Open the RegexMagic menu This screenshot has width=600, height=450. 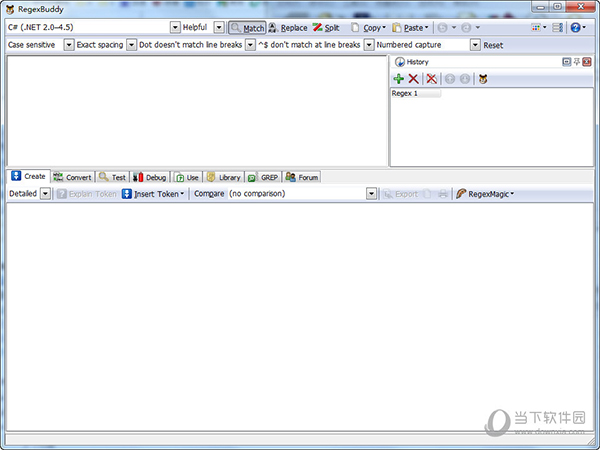485,194
